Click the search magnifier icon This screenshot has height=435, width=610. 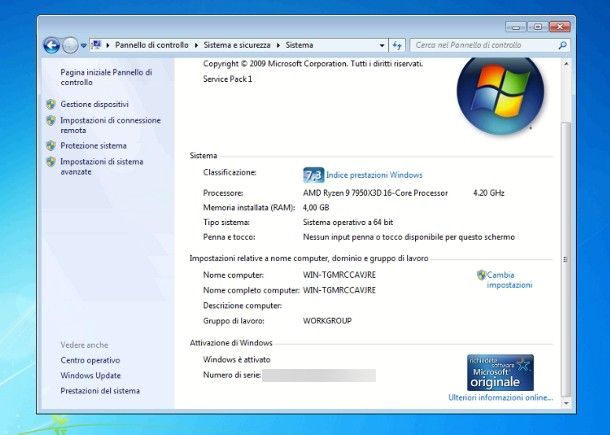click(x=563, y=46)
